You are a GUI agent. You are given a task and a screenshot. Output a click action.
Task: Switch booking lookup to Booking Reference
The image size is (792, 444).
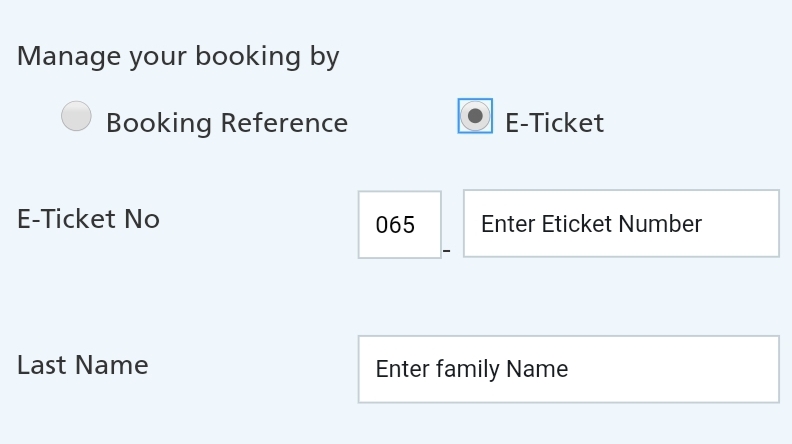pos(76,117)
